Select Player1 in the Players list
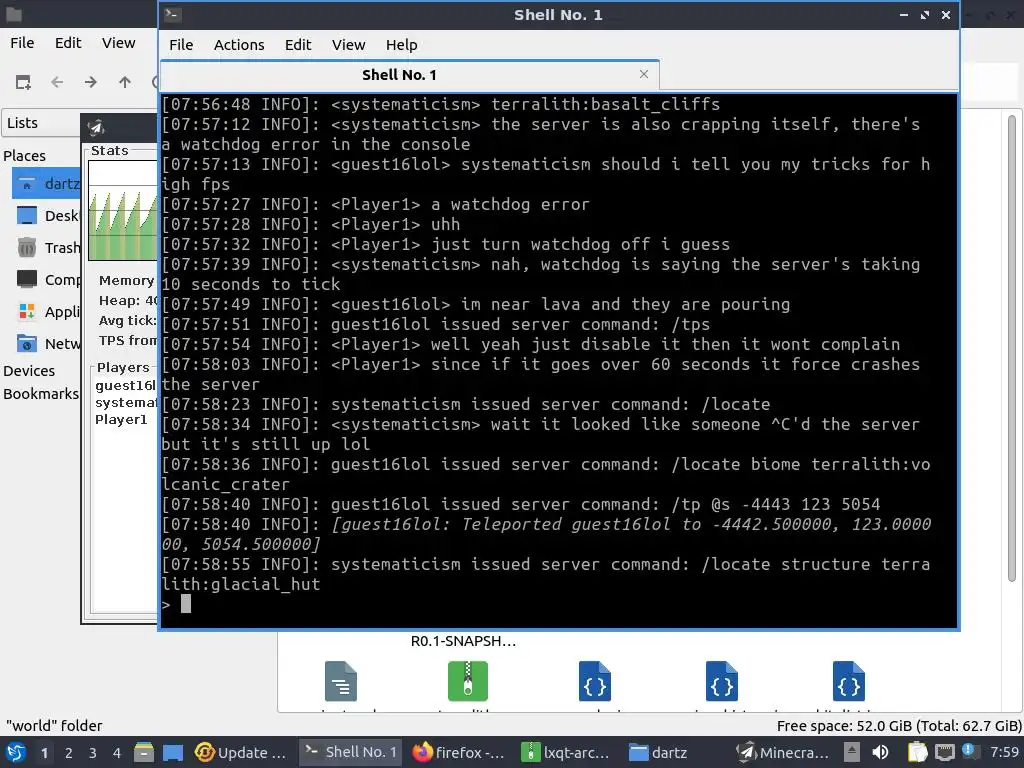Image resolution: width=1024 pixels, height=768 pixels. click(121, 419)
